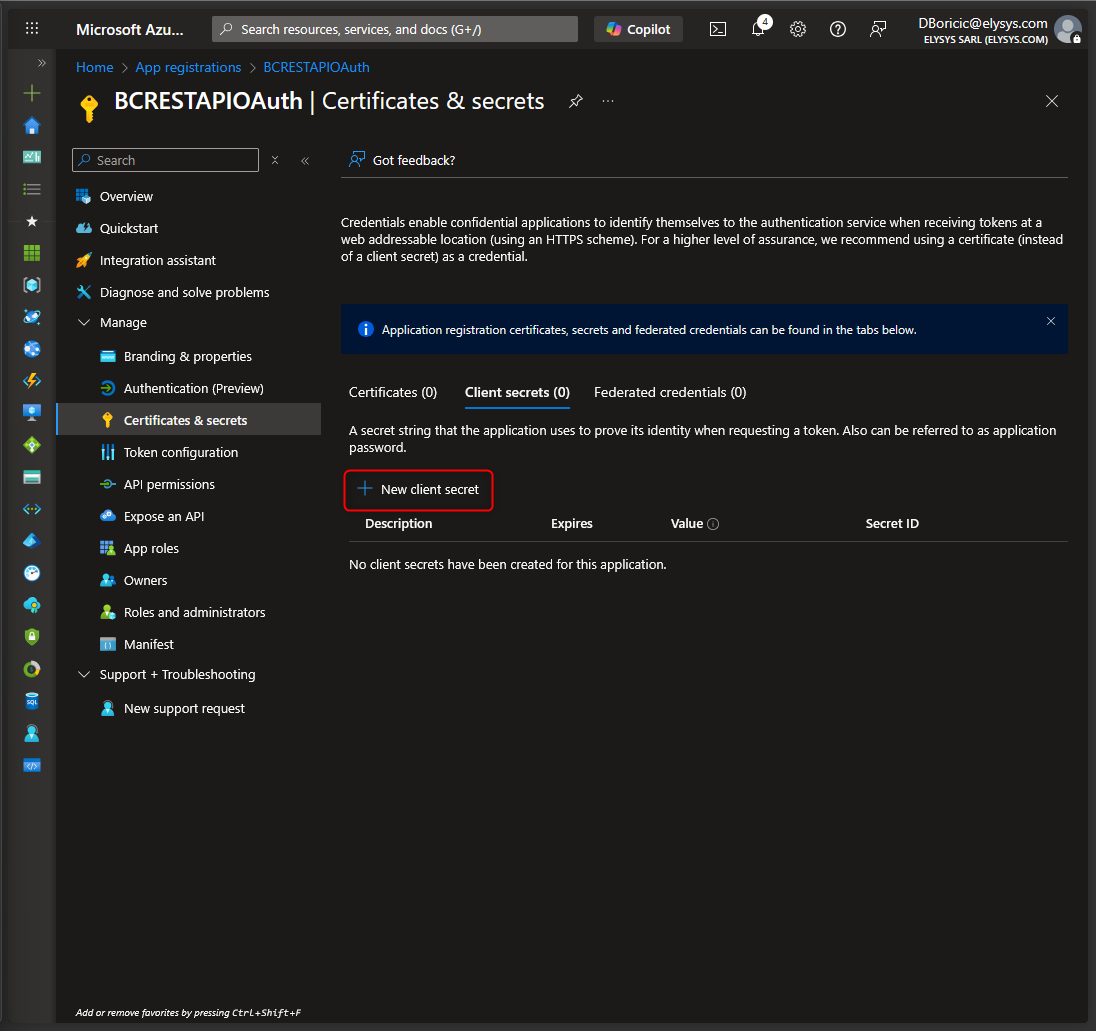Screen dimensions: 1096x1031
Task: Open portal settings gear icon
Action: 798,29
